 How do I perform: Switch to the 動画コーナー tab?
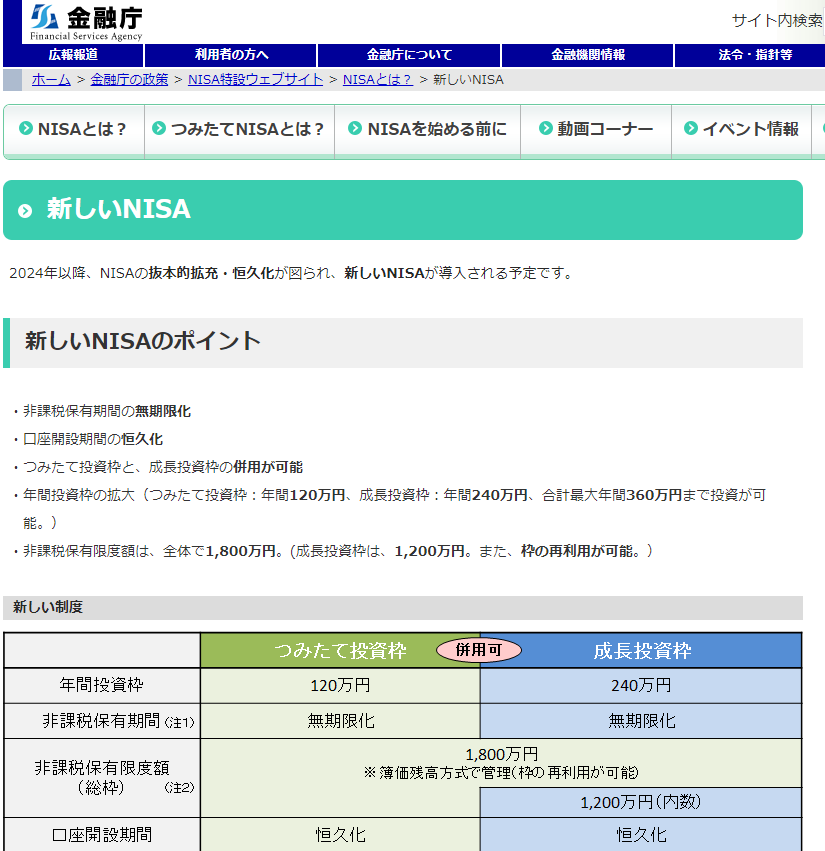coord(596,130)
